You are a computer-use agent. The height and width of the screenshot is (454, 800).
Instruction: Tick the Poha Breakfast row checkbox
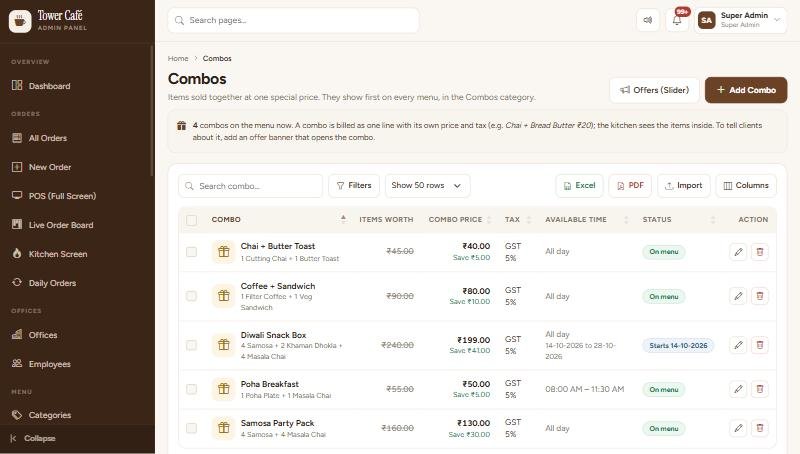click(x=191, y=389)
